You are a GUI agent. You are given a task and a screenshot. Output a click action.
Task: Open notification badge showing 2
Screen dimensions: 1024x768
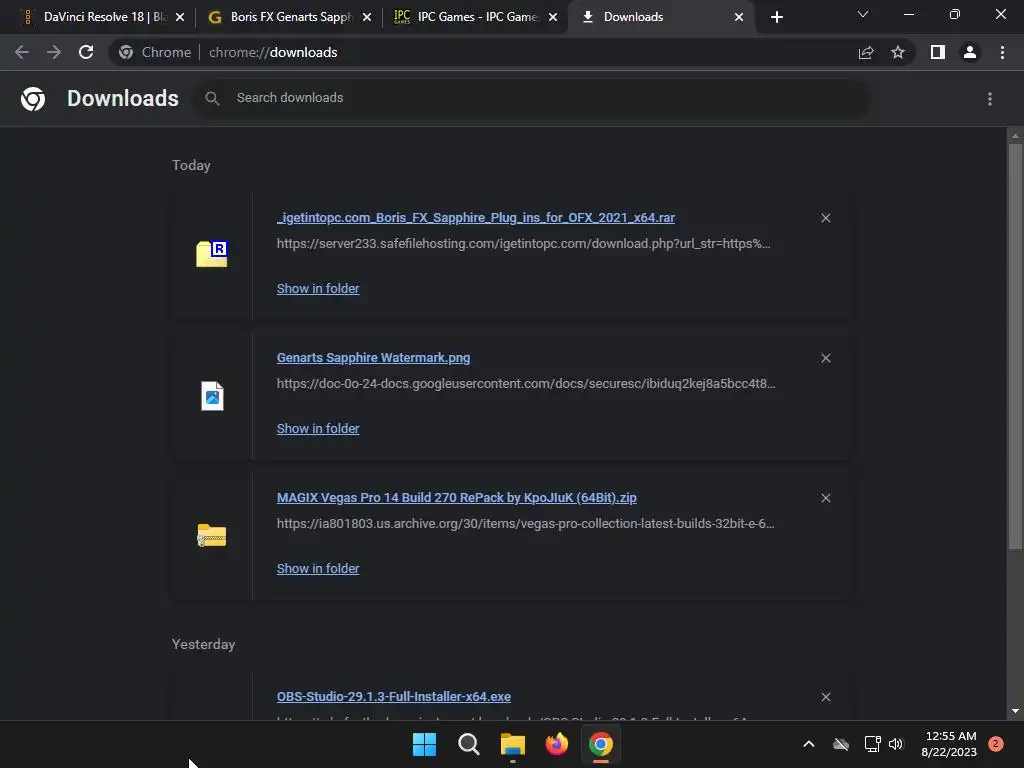pos(996,744)
